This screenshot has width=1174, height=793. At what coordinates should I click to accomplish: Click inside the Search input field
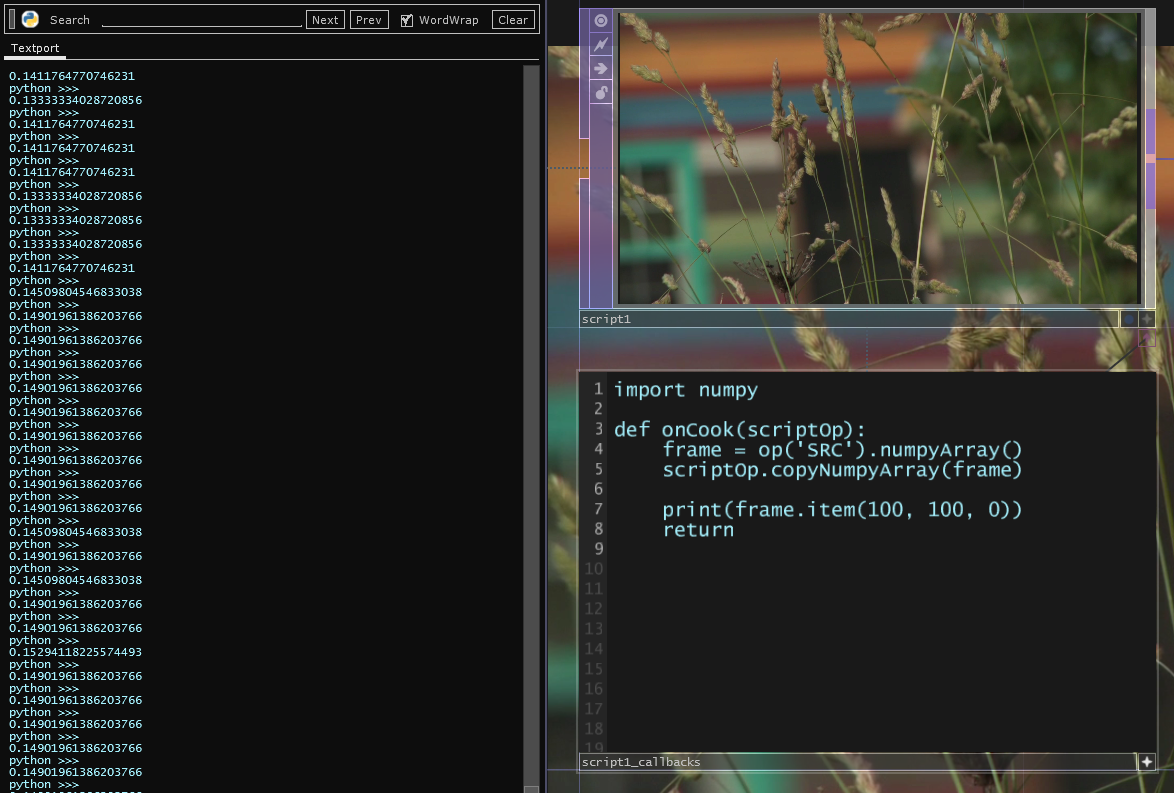coord(201,19)
